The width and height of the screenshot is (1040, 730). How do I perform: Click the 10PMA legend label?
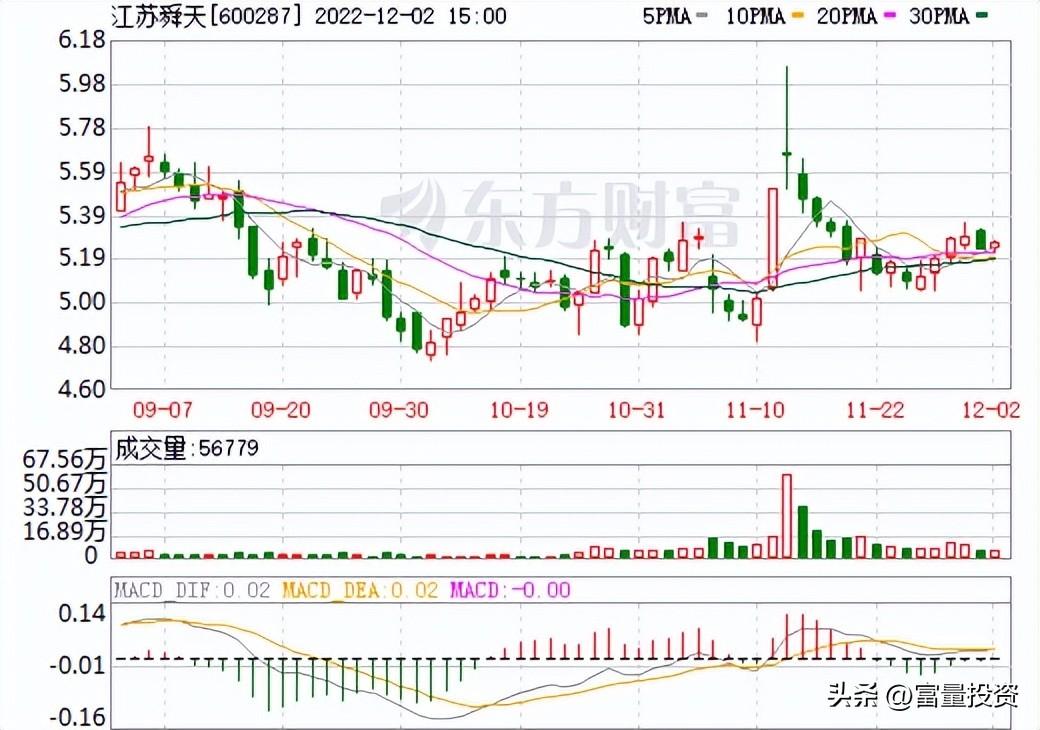[x=755, y=16]
